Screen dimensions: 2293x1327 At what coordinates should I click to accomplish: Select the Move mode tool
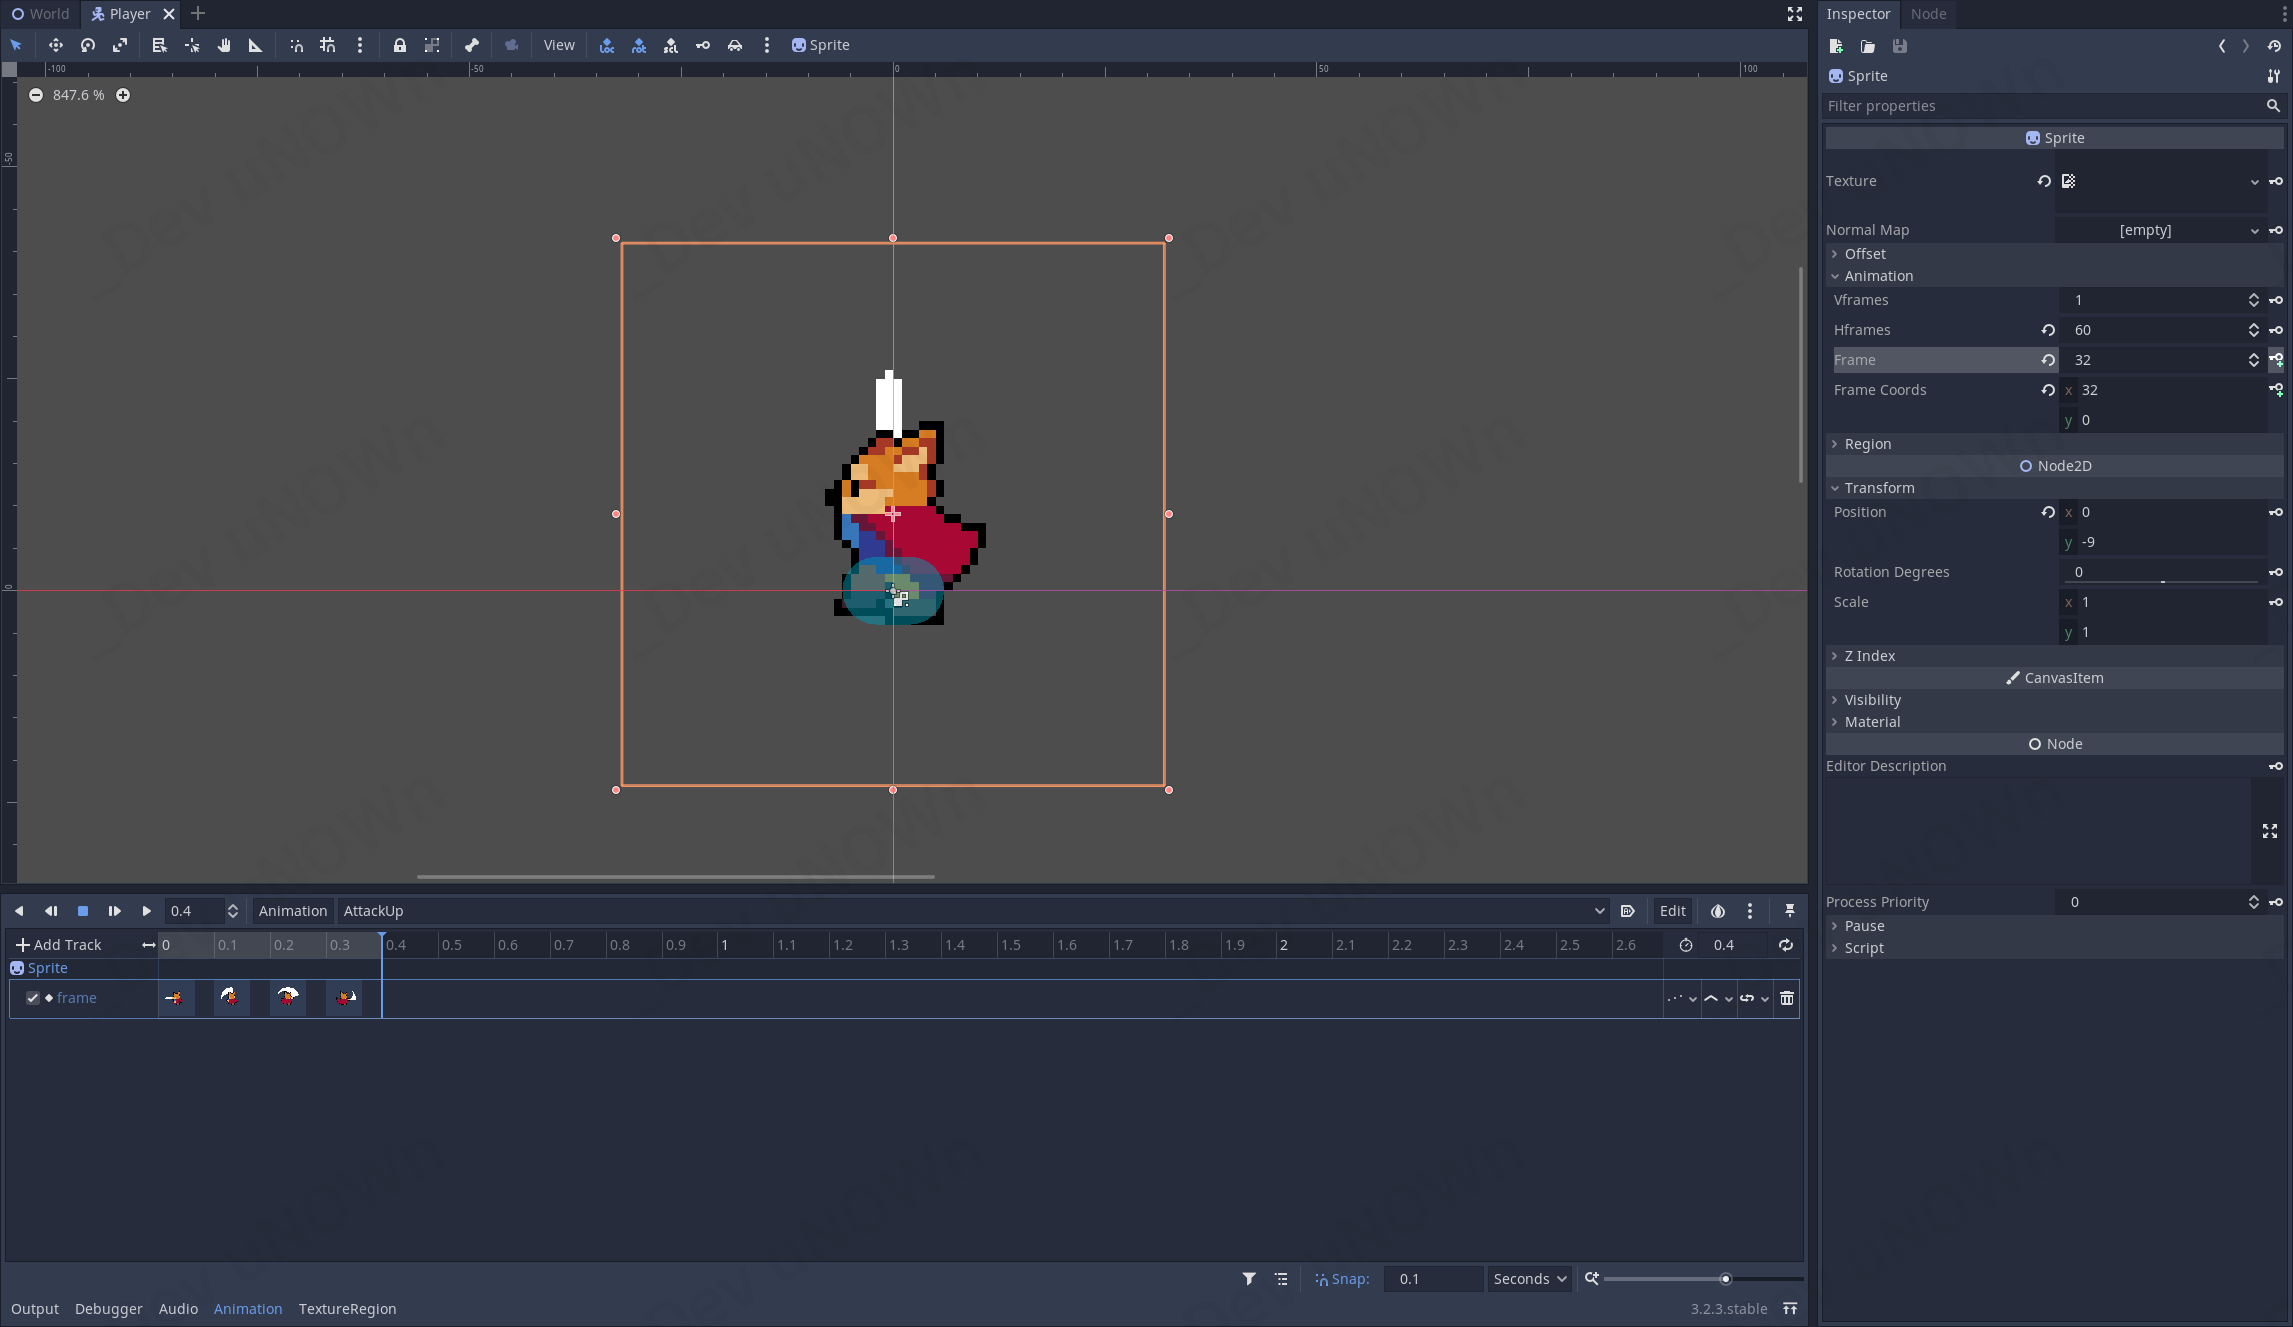coord(55,45)
